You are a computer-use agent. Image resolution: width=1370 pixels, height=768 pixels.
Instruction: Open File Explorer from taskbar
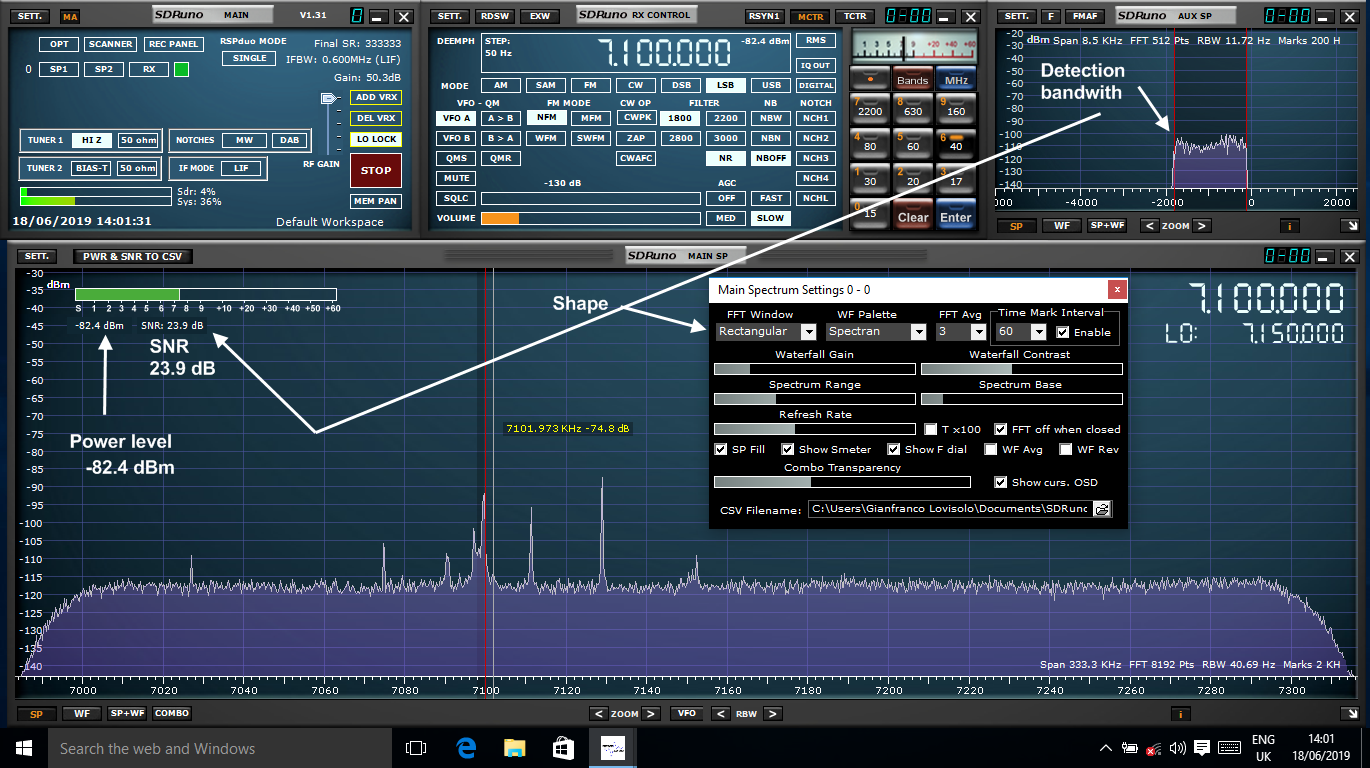point(514,748)
